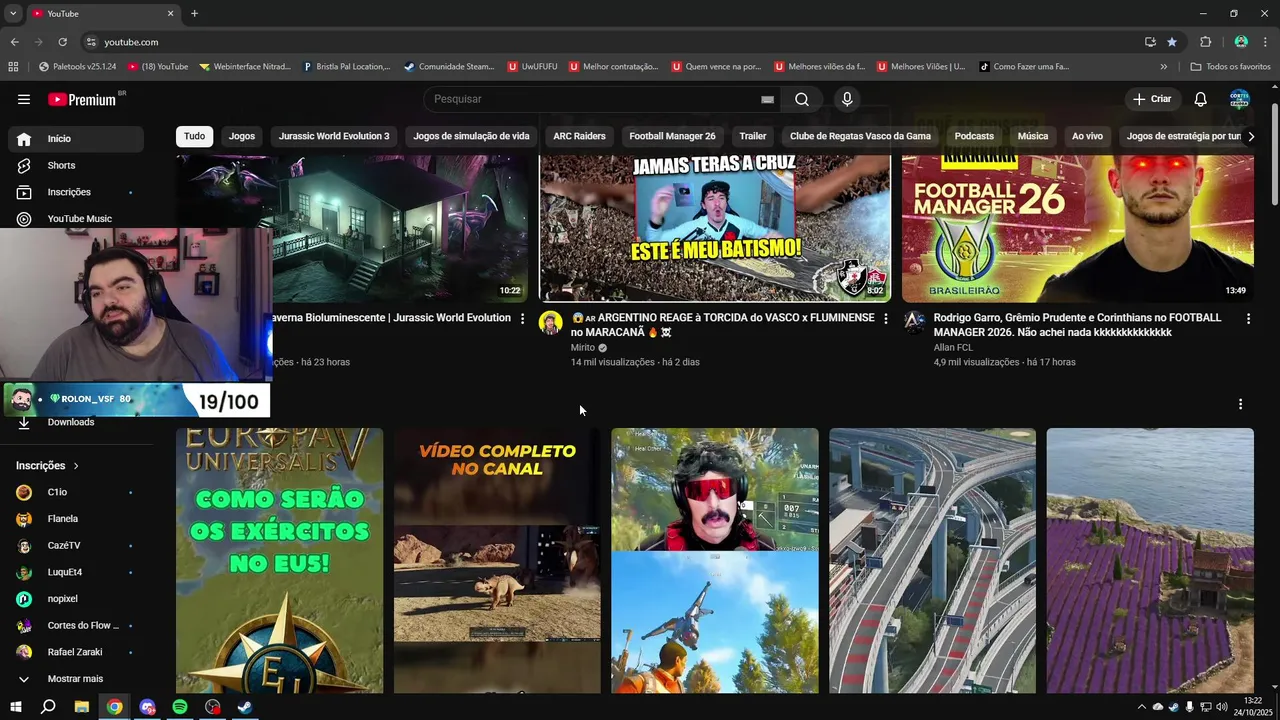Click the Mírito channel avatar
Viewport: 1280px width, 720px height.
551,322
